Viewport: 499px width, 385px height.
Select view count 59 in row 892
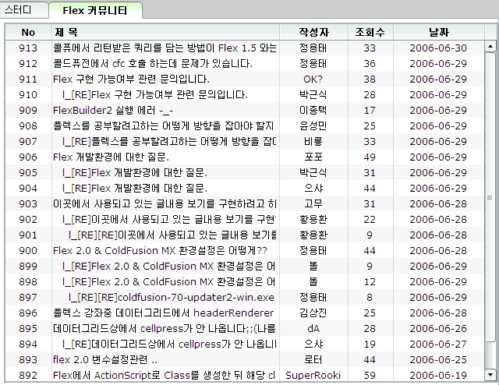(x=370, y=376)
